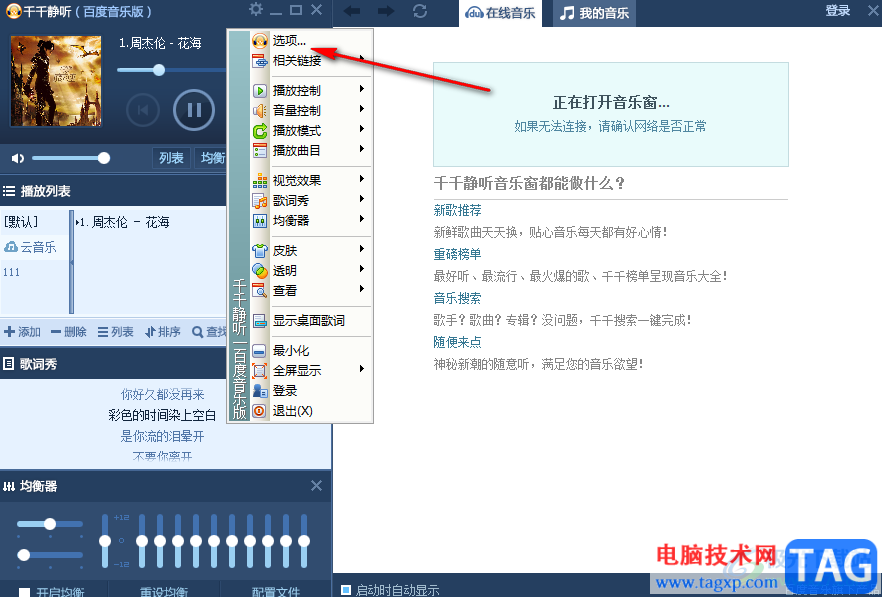
Task: Click the 查看 magnifier icon
Action: 259,291
